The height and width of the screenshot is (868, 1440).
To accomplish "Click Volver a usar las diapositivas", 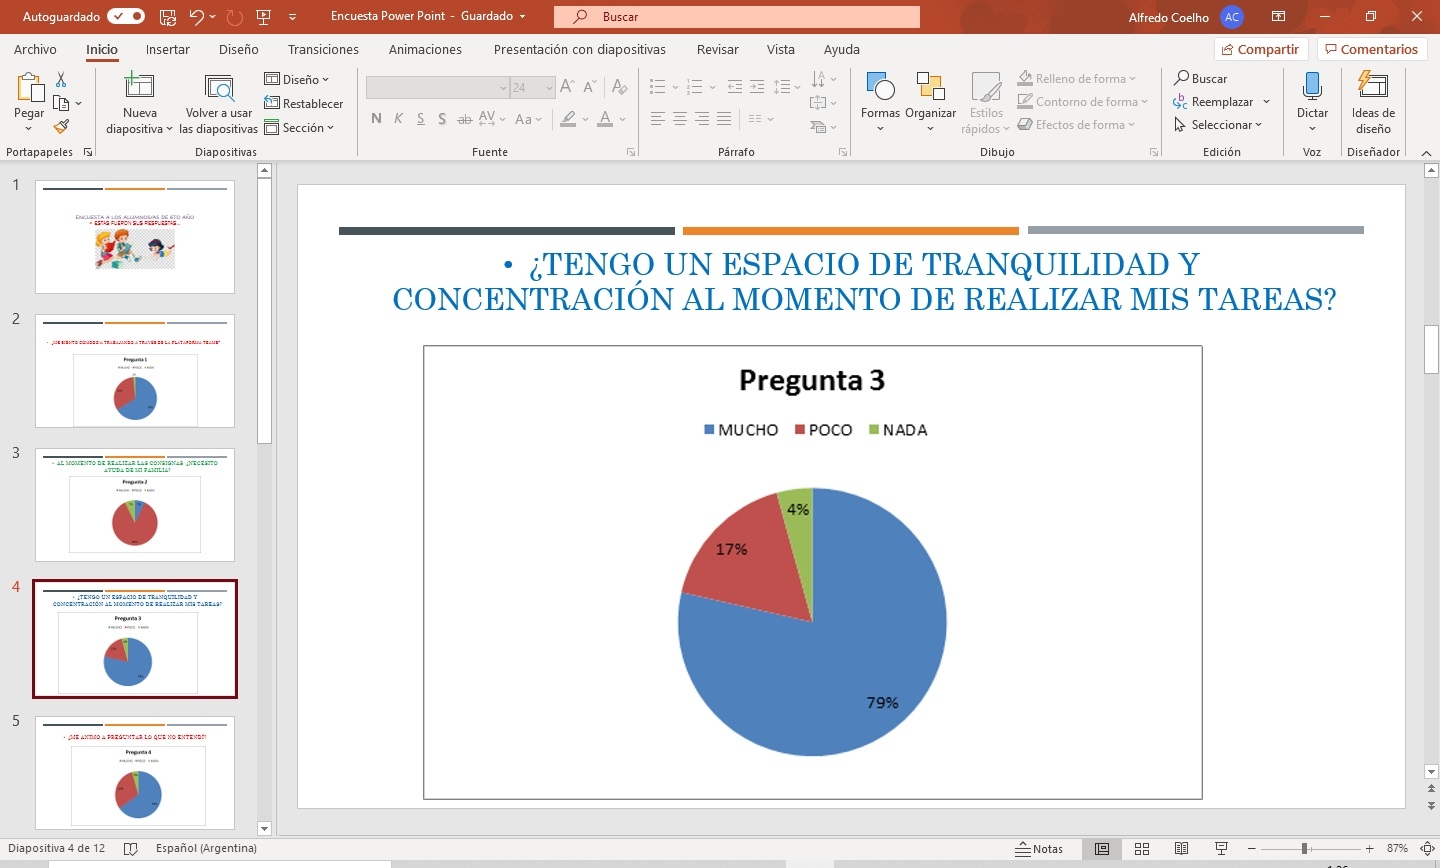I will click(x=218, y=103).
